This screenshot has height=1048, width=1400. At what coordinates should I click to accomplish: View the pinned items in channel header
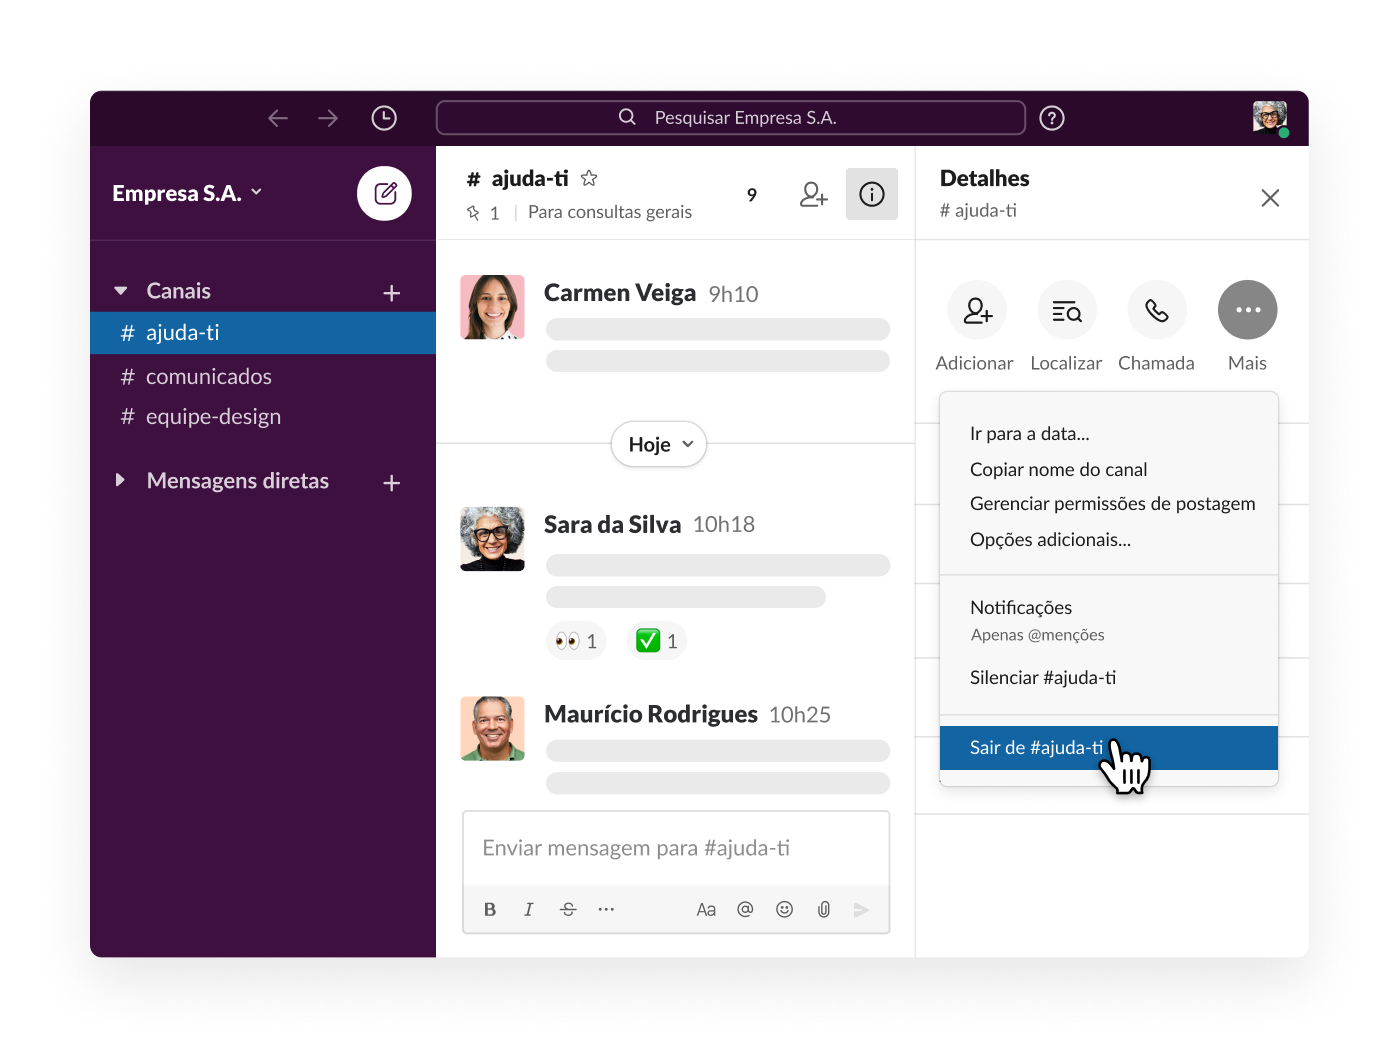[x=483, y=213]
